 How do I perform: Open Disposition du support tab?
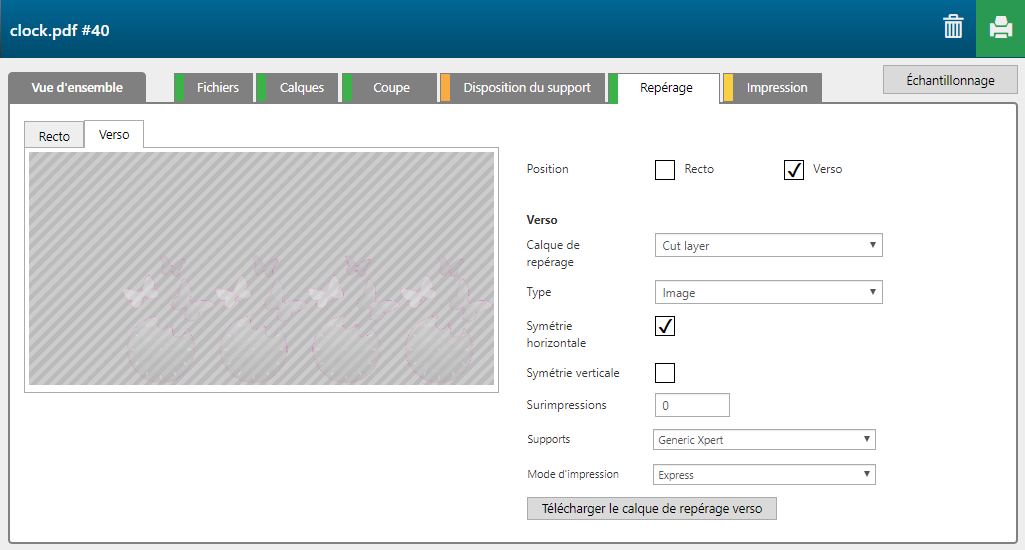tap(526, 88)
